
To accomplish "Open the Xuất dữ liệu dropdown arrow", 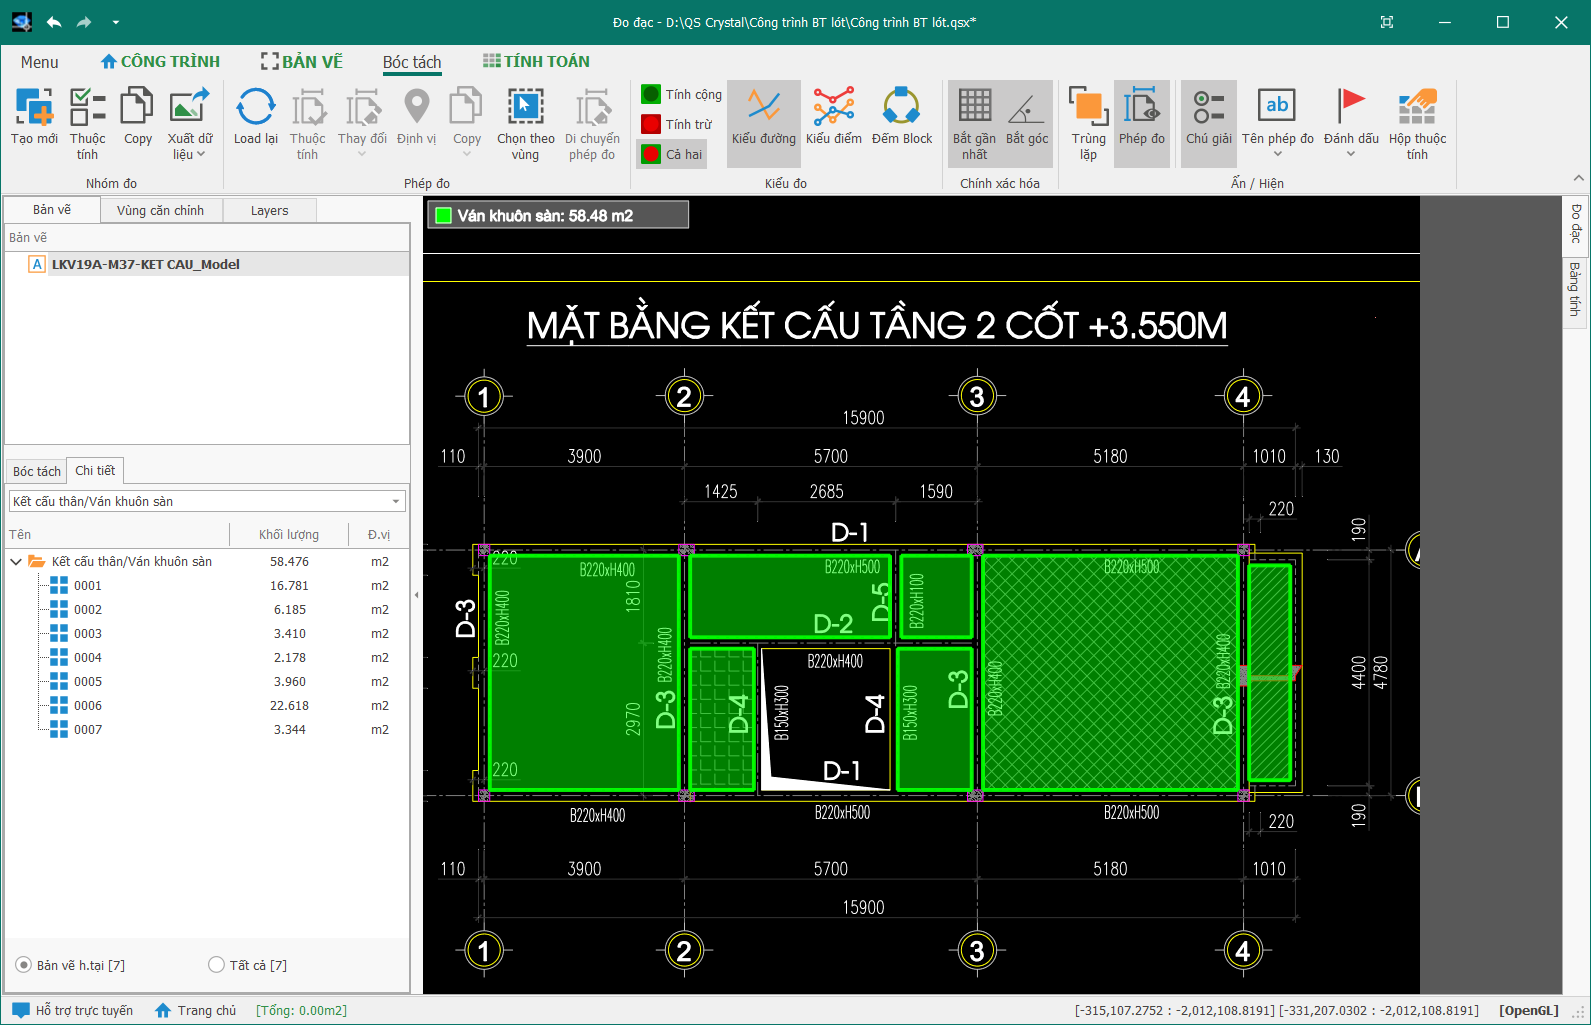I will point(201,155).
